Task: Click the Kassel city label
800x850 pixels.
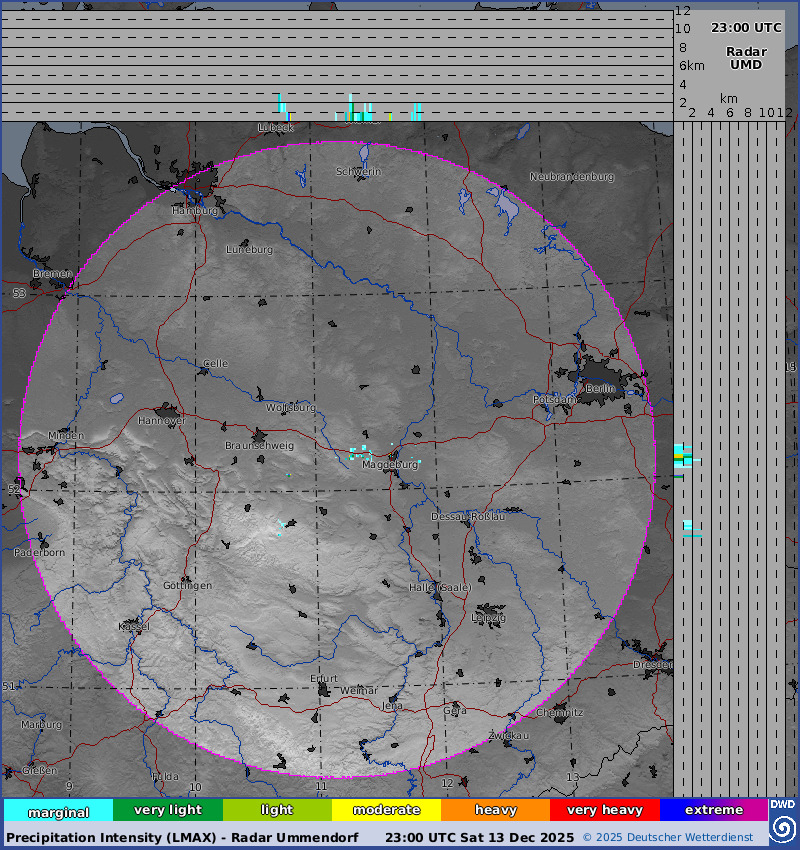Action: 133,626
